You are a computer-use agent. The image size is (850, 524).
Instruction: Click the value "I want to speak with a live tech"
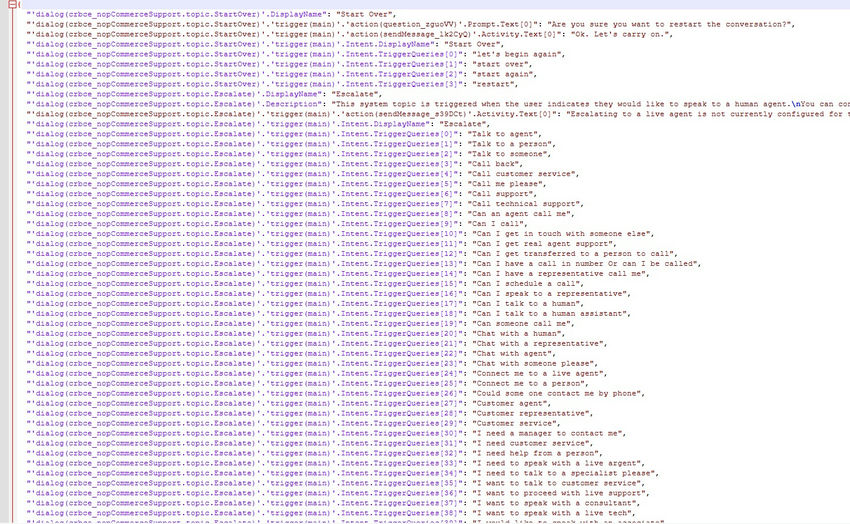click(553, 513)
